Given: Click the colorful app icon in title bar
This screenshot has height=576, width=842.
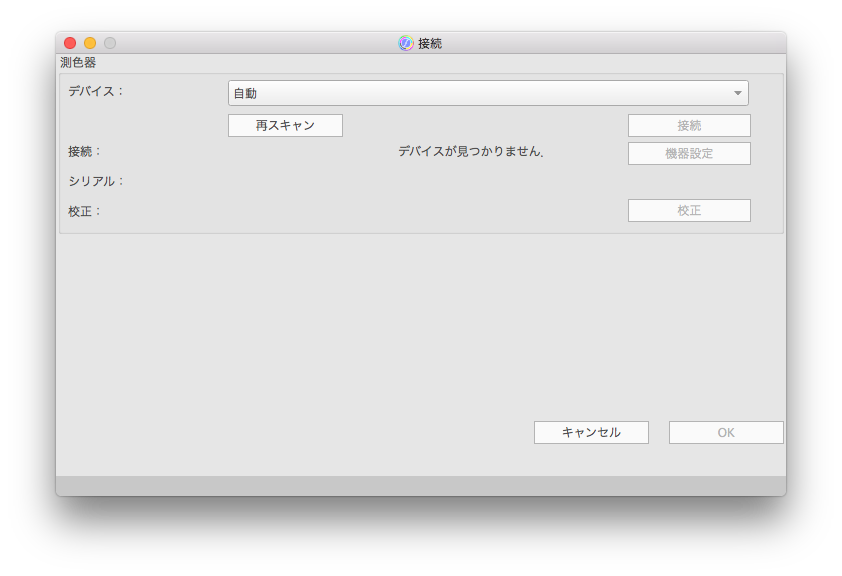Looking at the screenshot, I should pyautogui.click(x=405, y=43).
